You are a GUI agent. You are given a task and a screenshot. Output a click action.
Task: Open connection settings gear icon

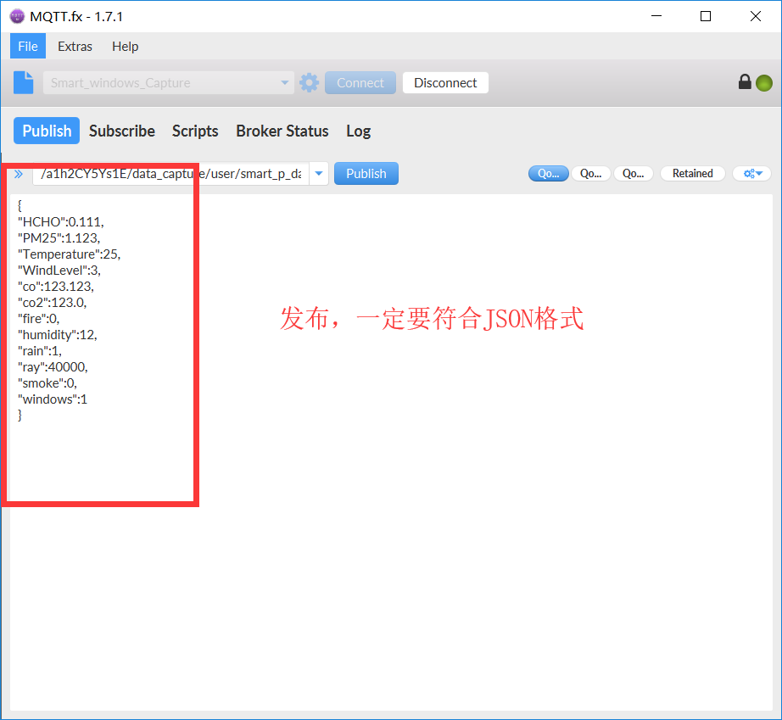pyautogui.click(x=309, y=83)
